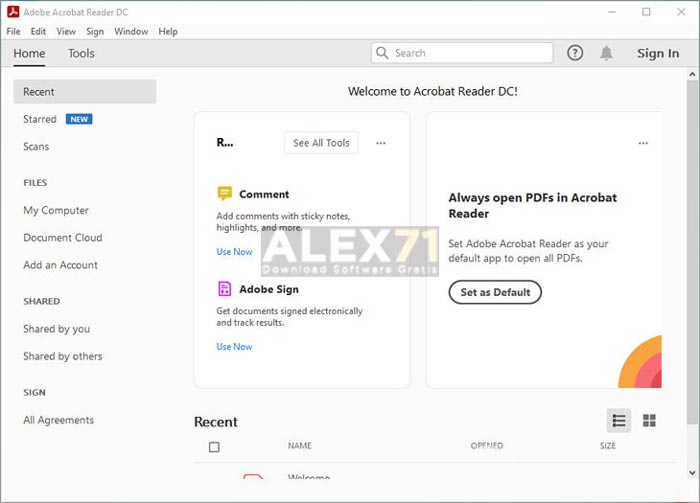Screen dimensions: 700x503
Task: Open the Sign menu
Action: pos(95,31)
